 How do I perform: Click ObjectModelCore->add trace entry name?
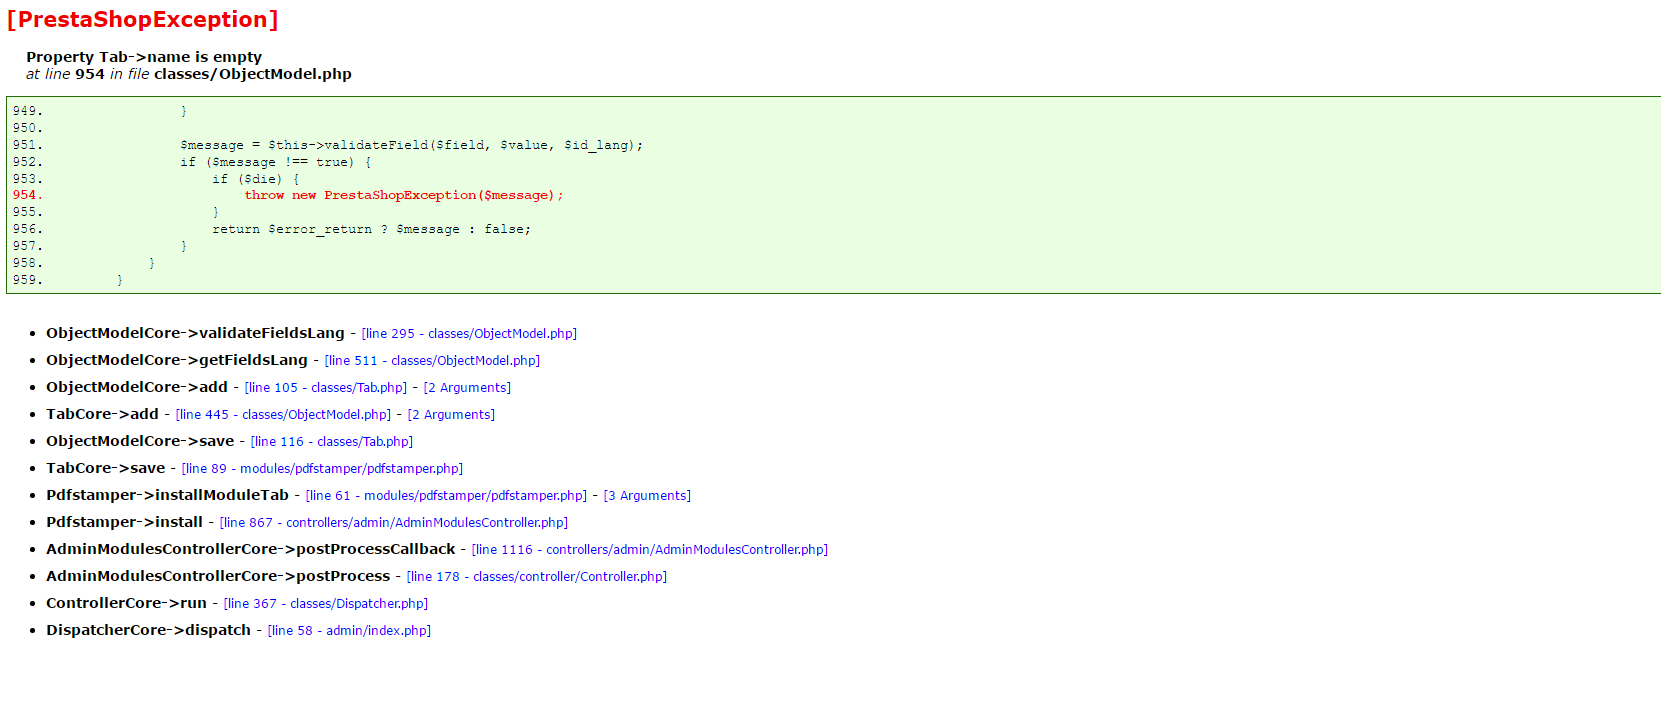point(137,387)
